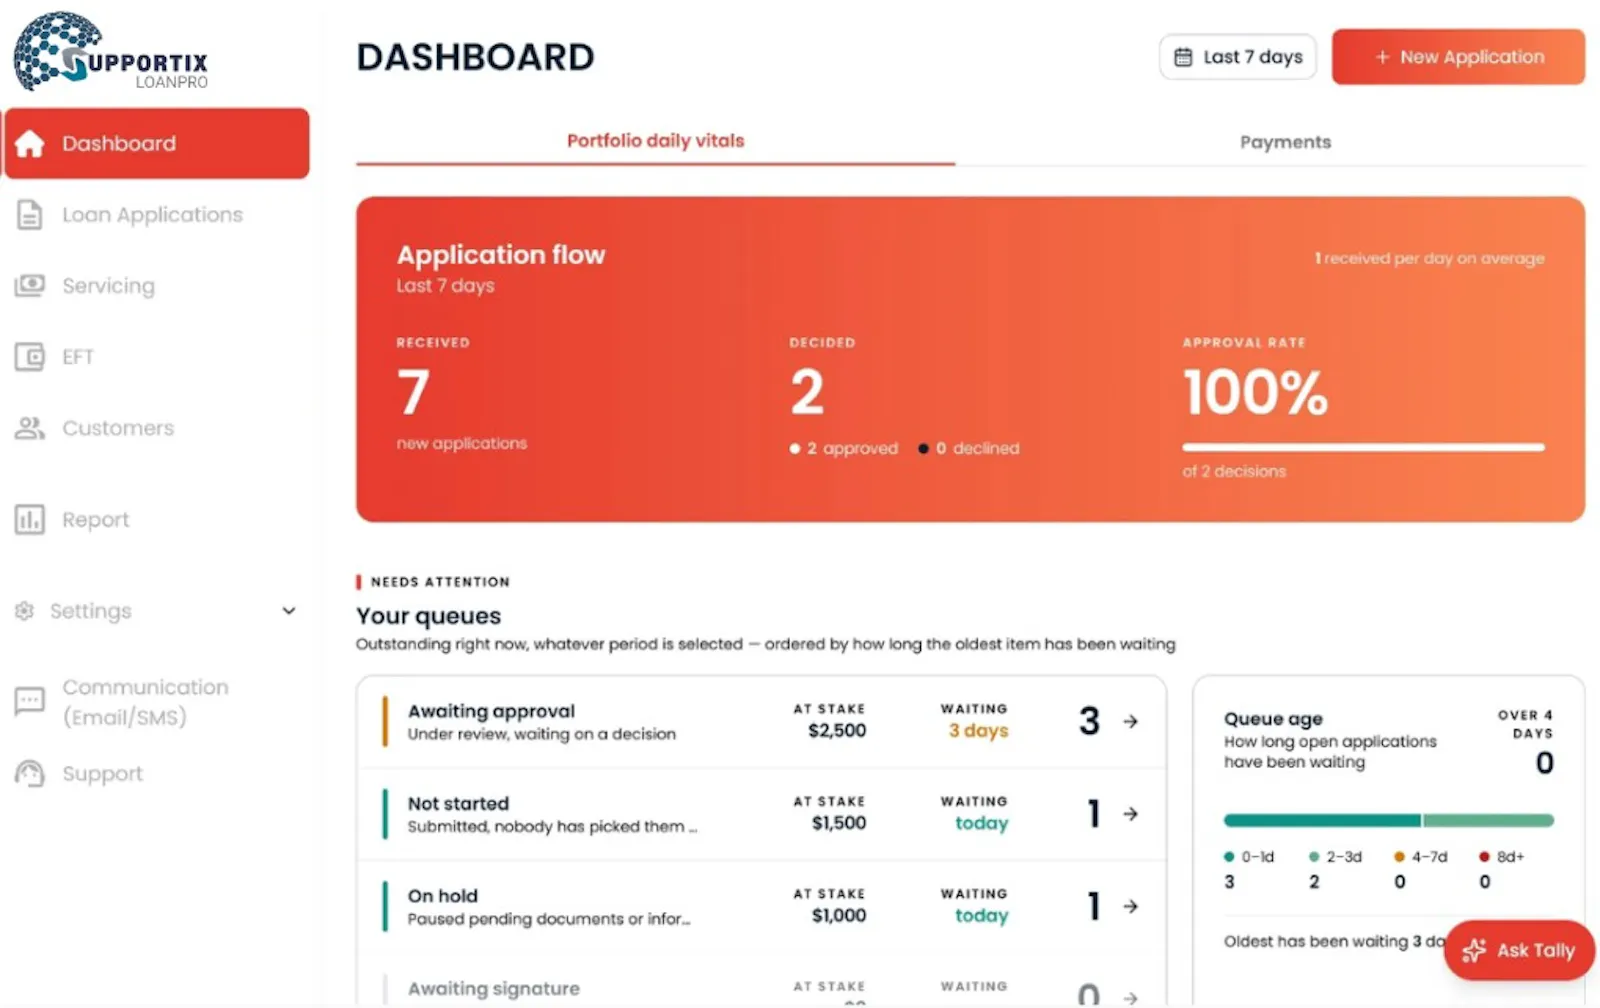Click the arrow for Not started queue
This screenshot has width=1600, height=1008.
(x=1130, y=814)
